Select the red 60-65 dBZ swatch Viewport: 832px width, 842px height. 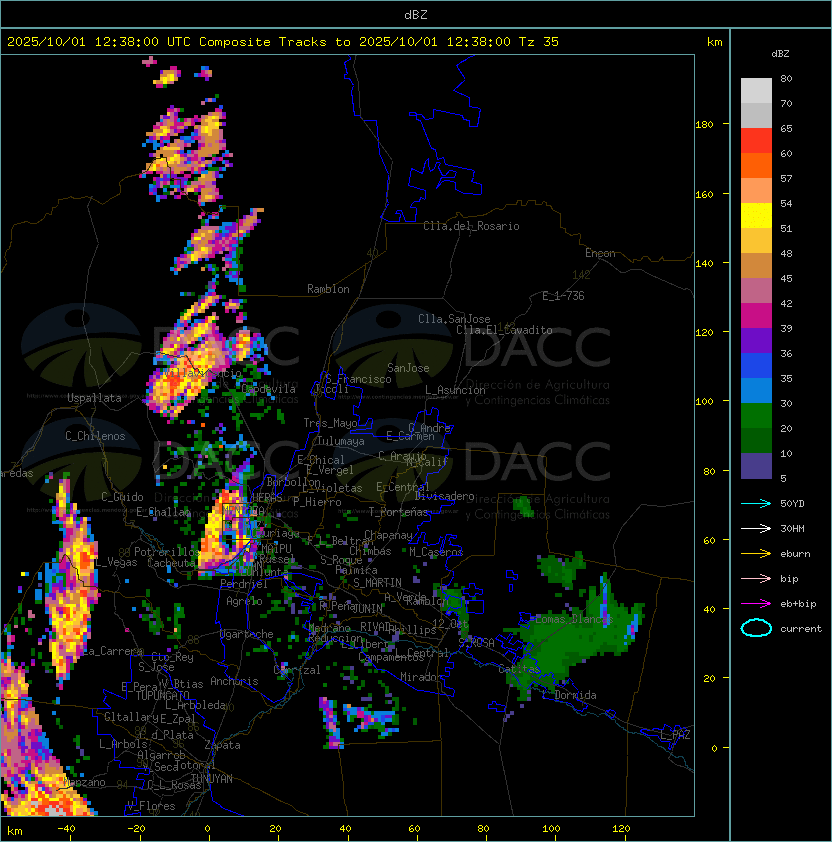[756, 141]
